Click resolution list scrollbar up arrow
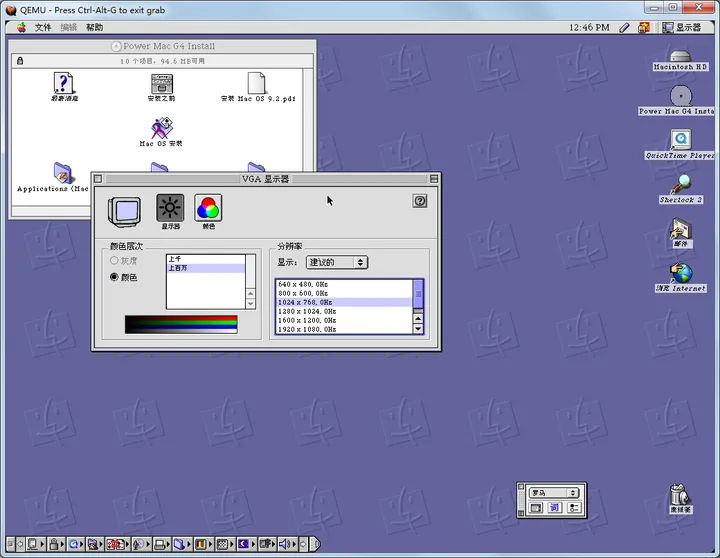The image size is (720, 558). [418, 318]
